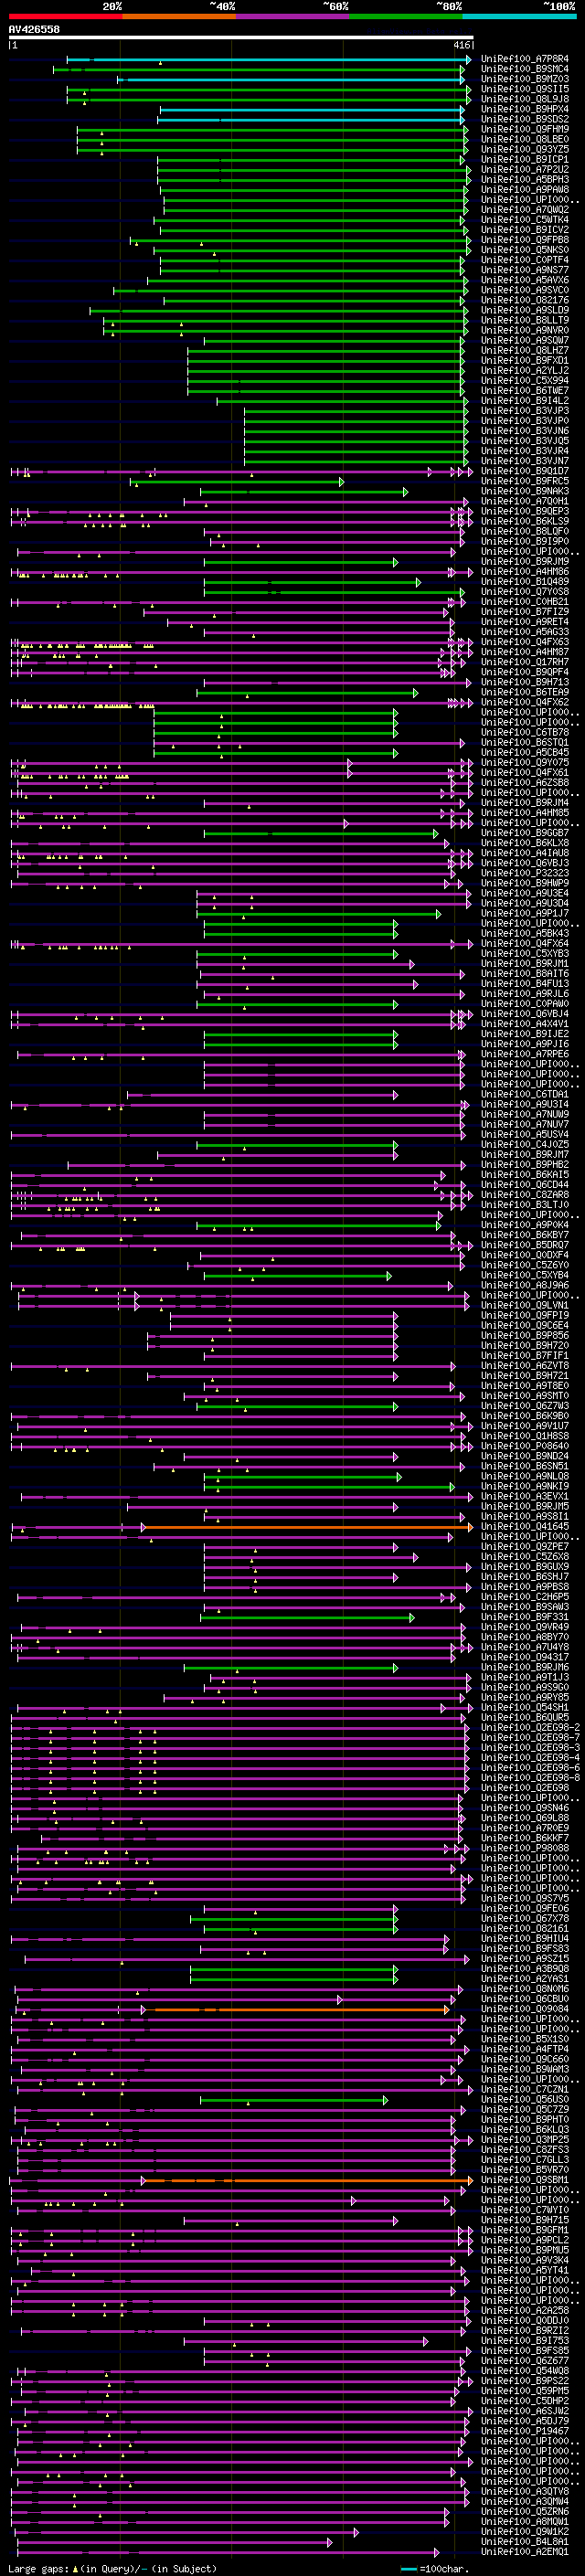Open hit UniRef100_A7RPE6

coord(525,1054)
